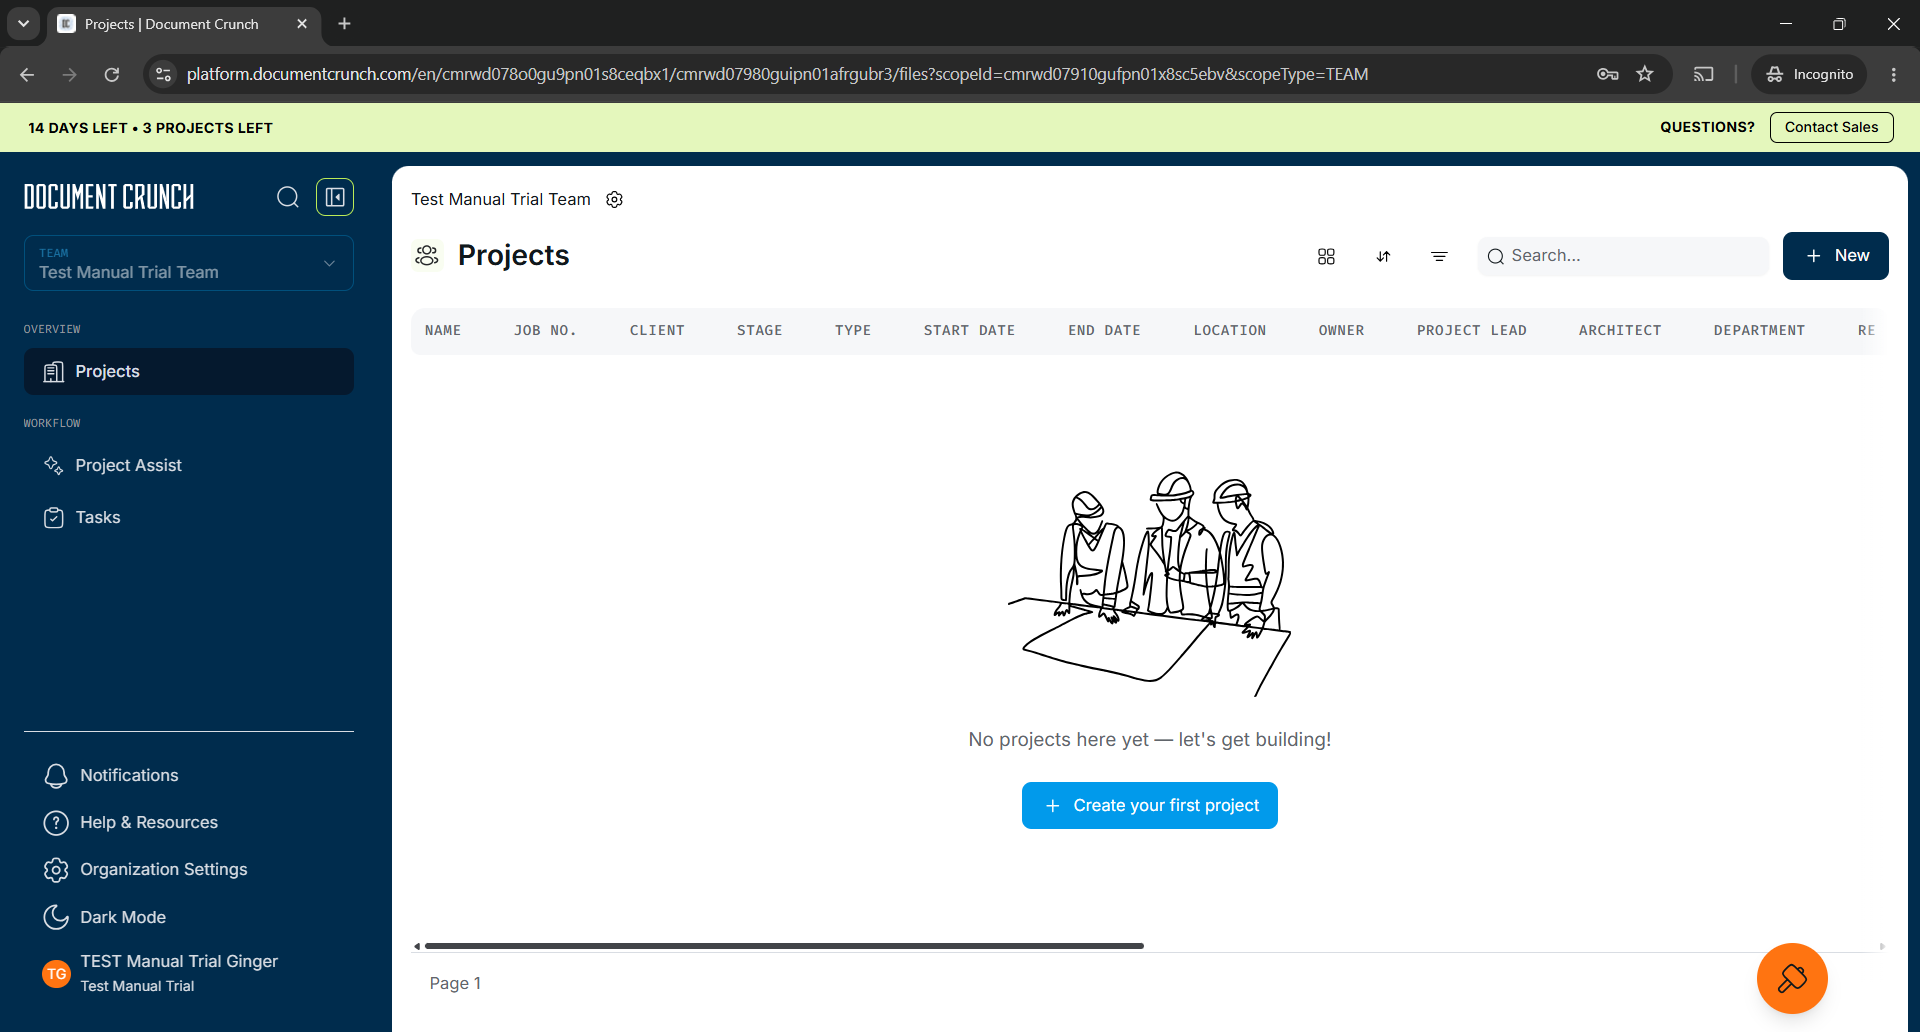Open Project Assist in the sidebar
1920x1032 pixels.
(x=113, y=465)
